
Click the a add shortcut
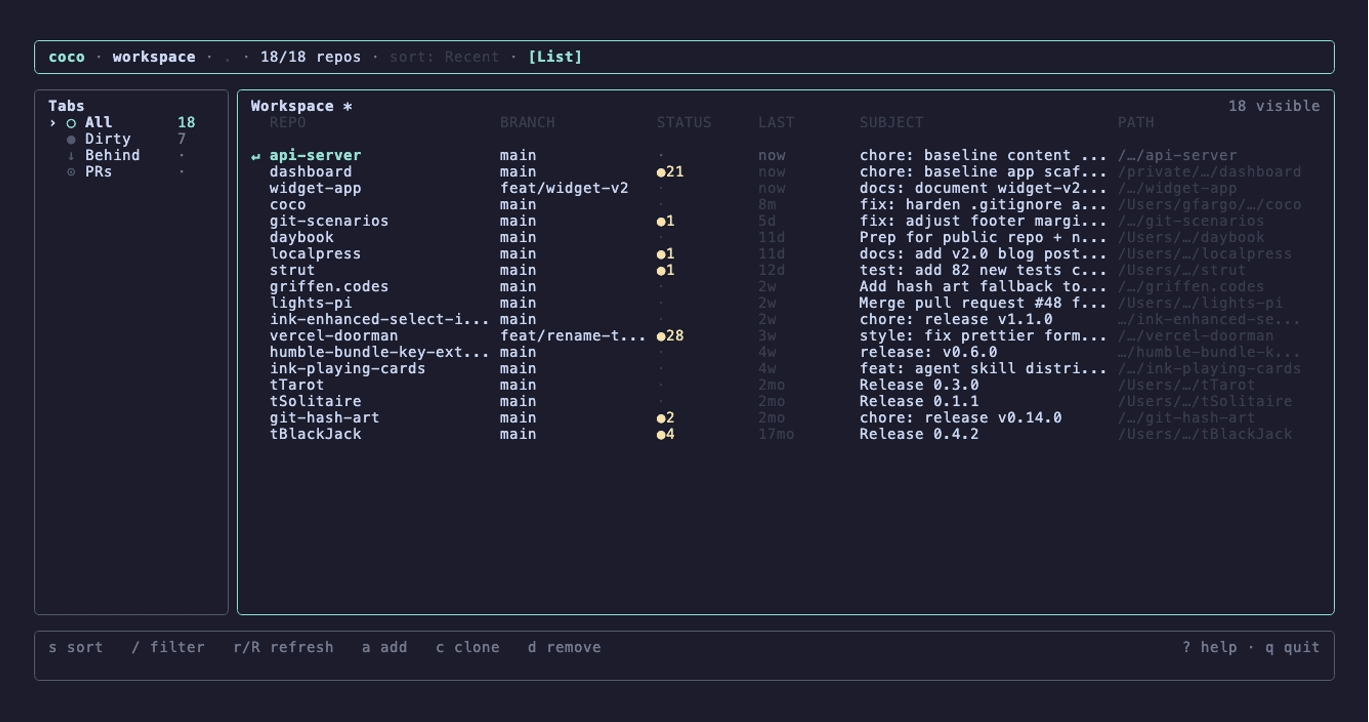pyautogui.click(x=385, y=647)
